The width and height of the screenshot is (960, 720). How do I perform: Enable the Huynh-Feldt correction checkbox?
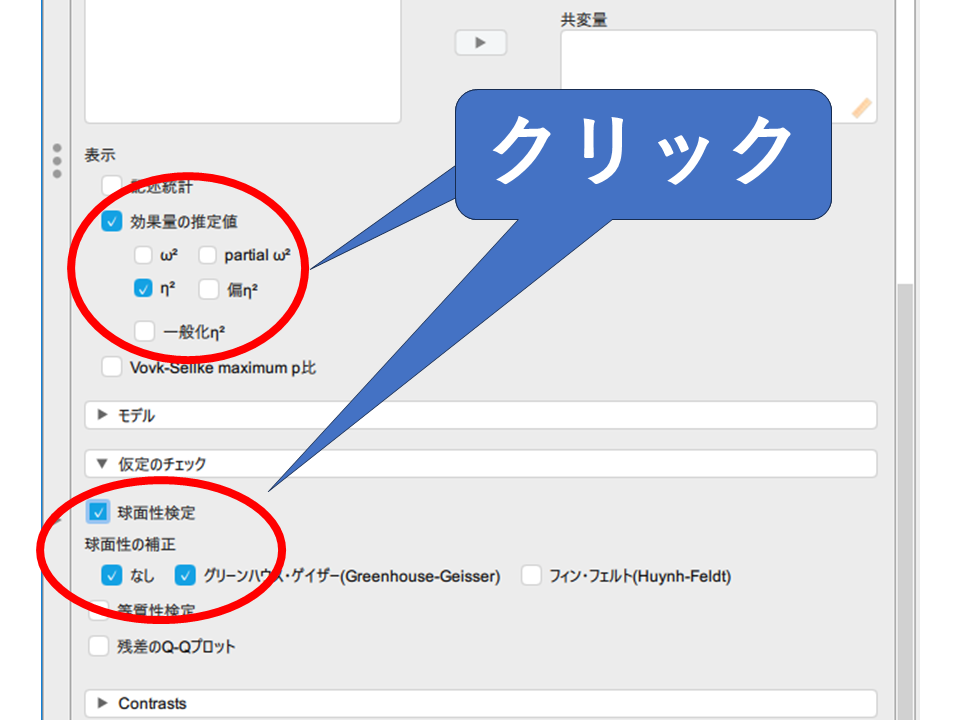pos(531,576)
